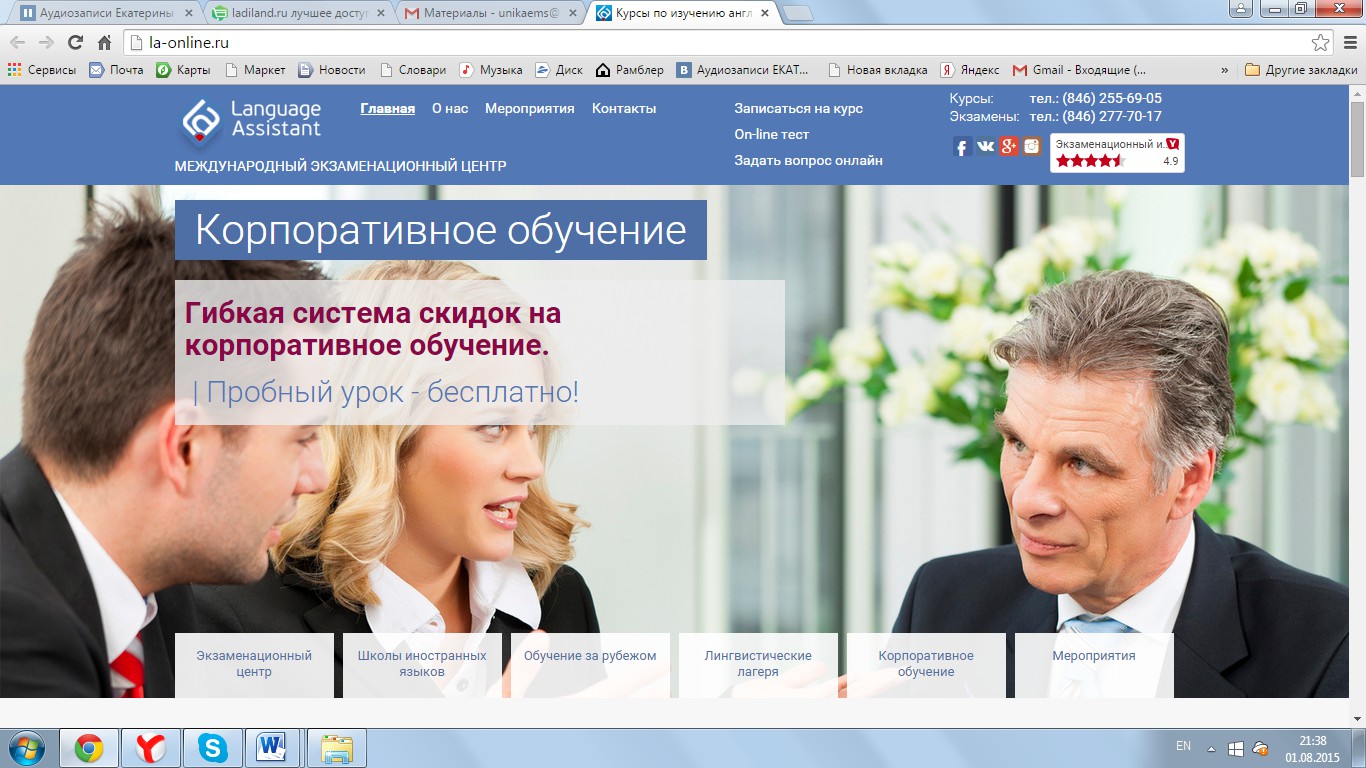Click the Windows Start button

click(27, 748)
